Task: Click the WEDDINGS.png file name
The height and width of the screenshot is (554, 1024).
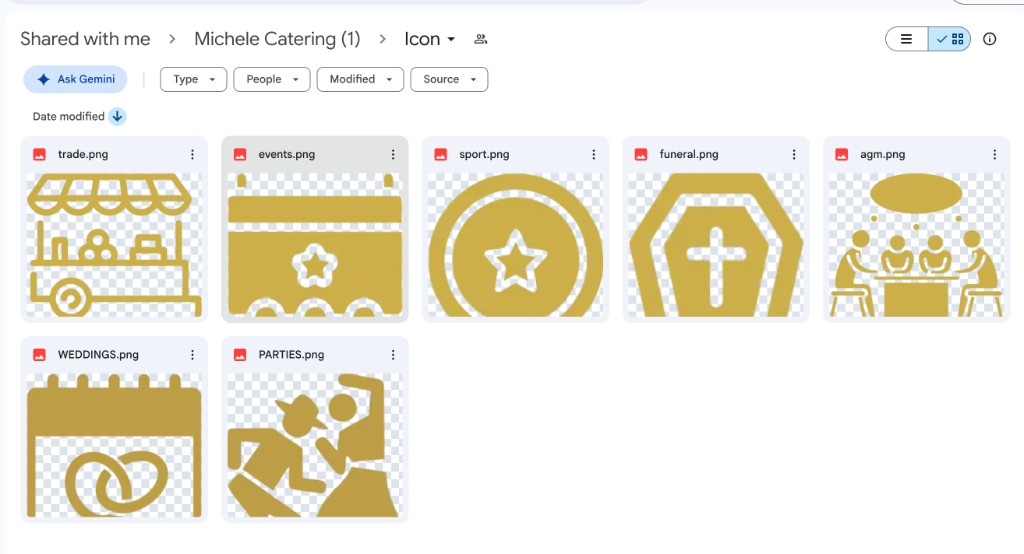Action: tap(98, 354)
